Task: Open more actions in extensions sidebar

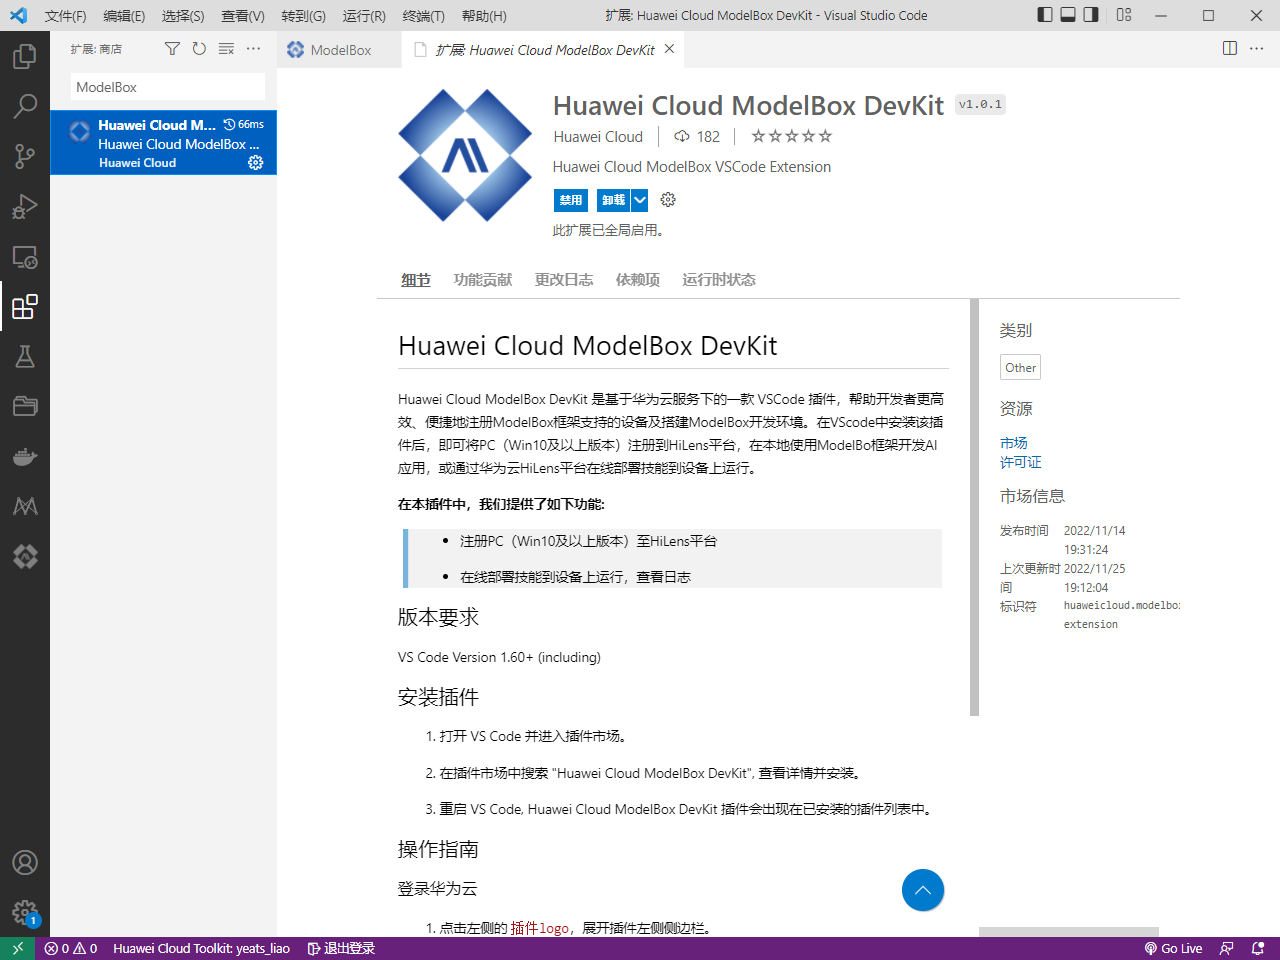Action: [x=254, y=49]
